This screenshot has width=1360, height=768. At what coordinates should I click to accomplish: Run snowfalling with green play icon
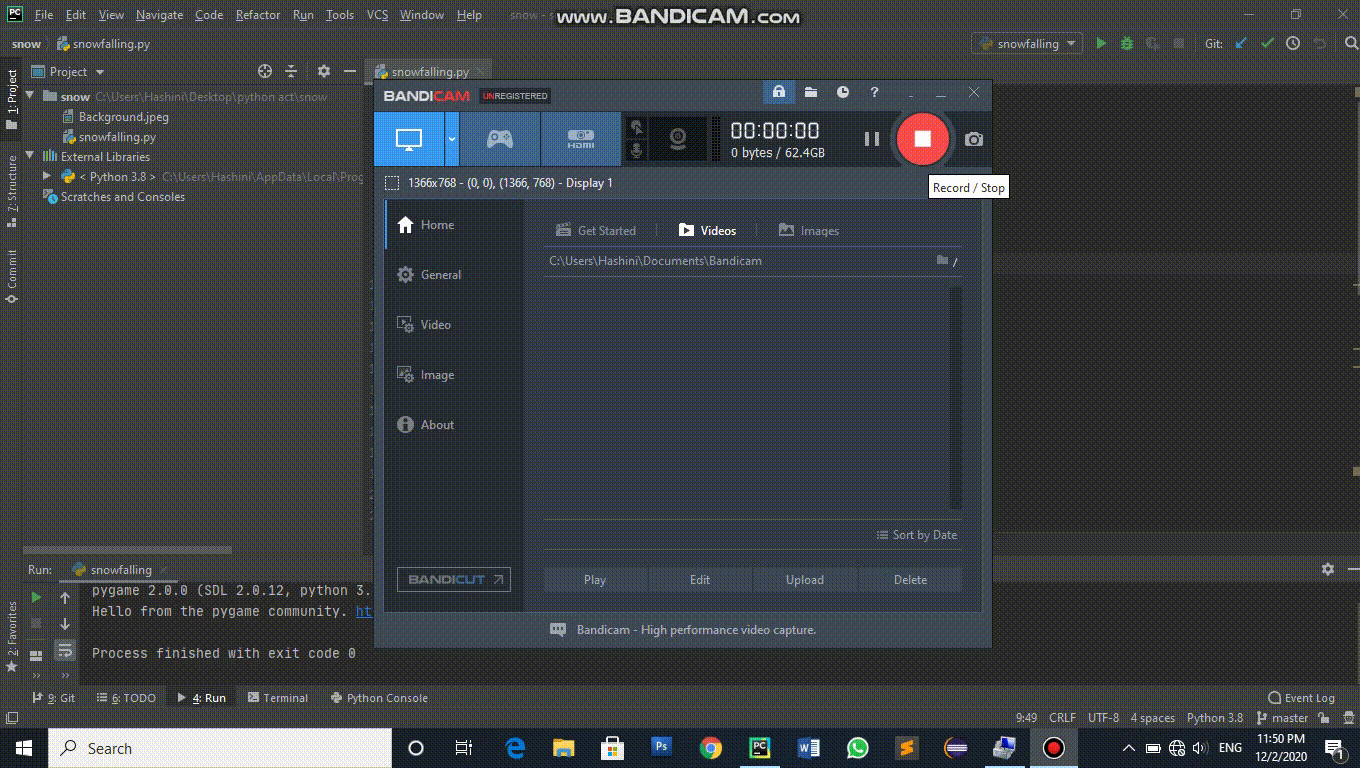pos(1101,44)
